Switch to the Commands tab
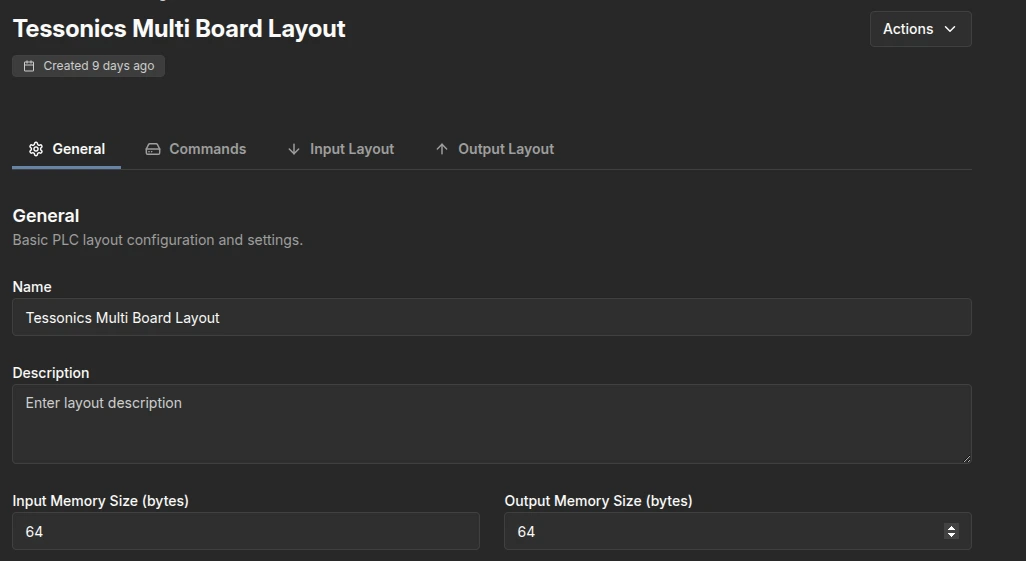The height and width of the screenshot is (561, 1026). [x=196, y=149]
